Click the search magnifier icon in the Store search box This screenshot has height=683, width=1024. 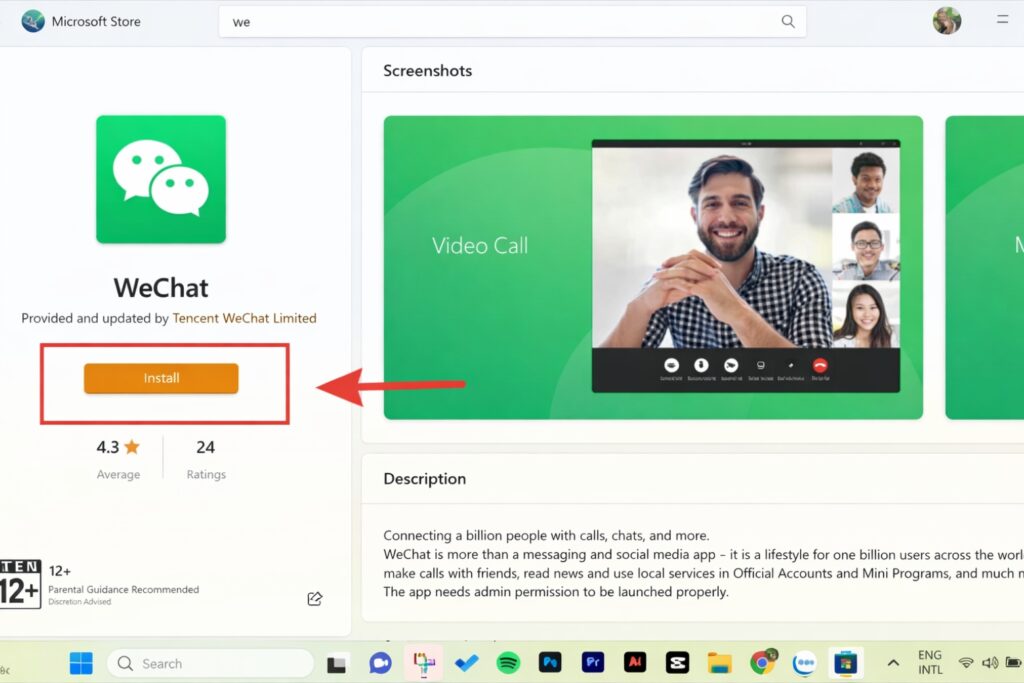point(788,22)
